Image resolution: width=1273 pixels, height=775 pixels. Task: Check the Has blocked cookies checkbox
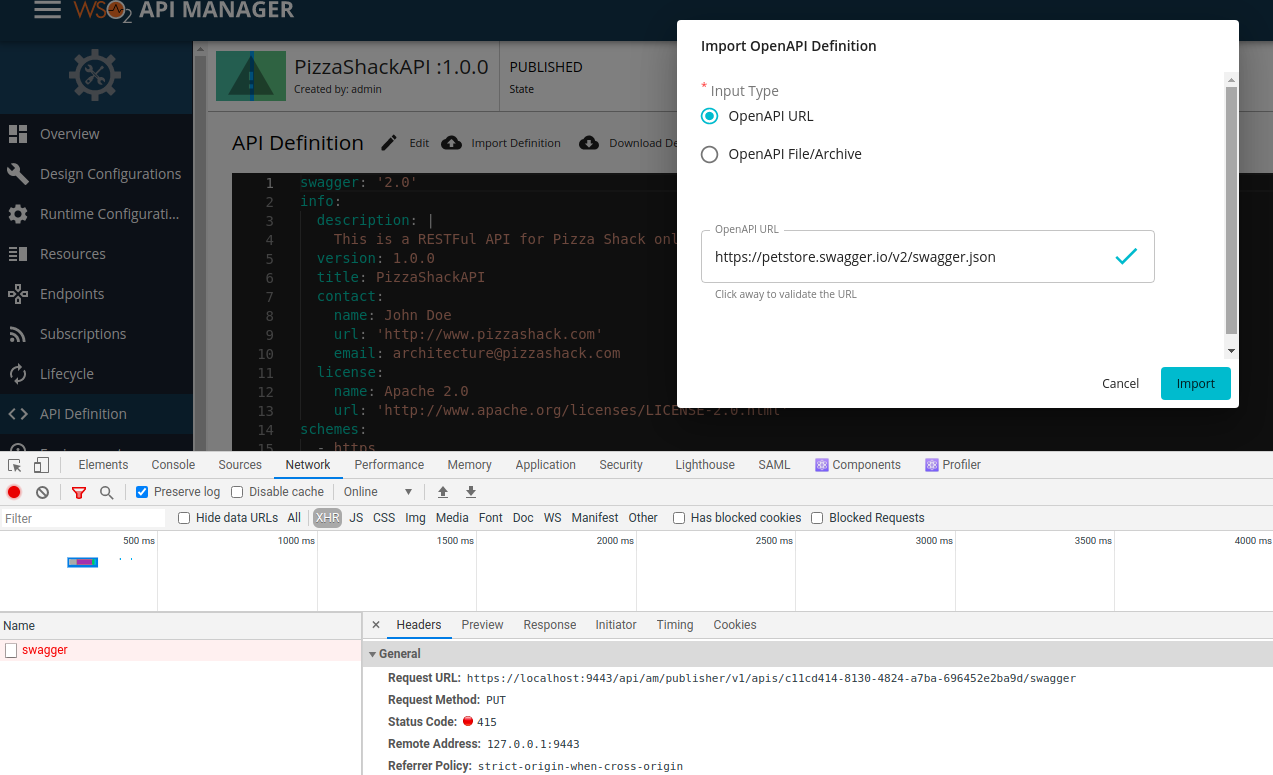click(x=679, y=518)
